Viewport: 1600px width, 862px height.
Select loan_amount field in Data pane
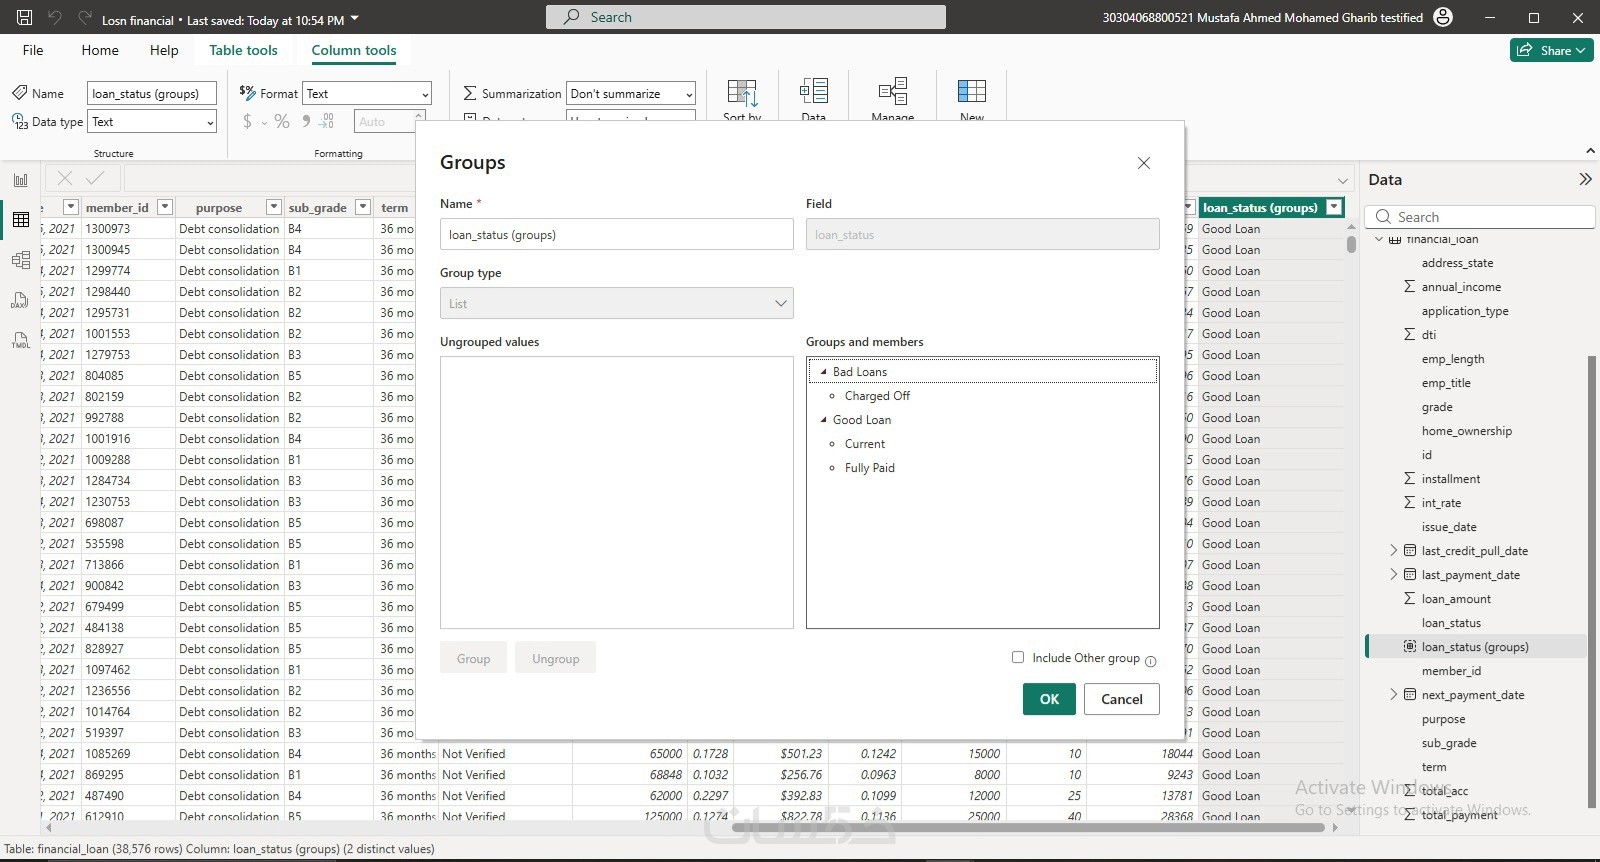pyautogui.click(x=1456, y=599)
